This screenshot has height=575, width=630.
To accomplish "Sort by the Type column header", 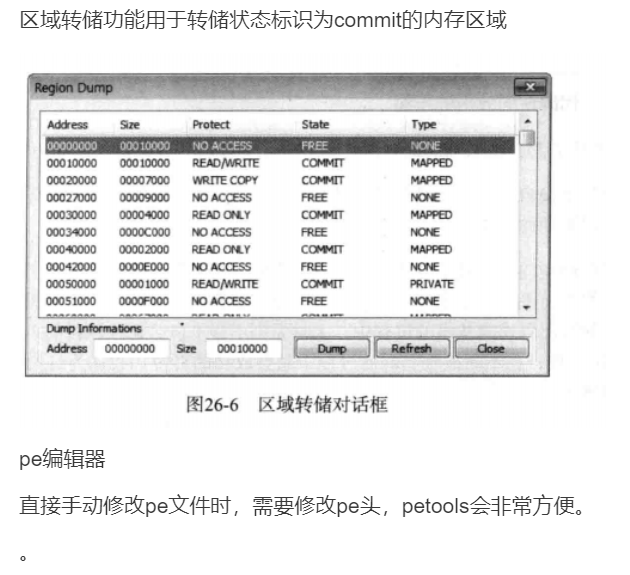I will (424, 125).
